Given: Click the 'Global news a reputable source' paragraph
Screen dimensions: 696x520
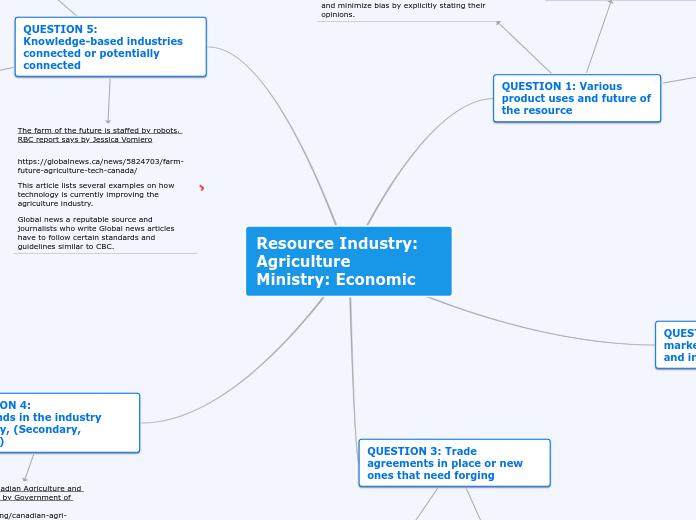Looking at the screenshot, I should pyautogui.click(x=96, y=233).
